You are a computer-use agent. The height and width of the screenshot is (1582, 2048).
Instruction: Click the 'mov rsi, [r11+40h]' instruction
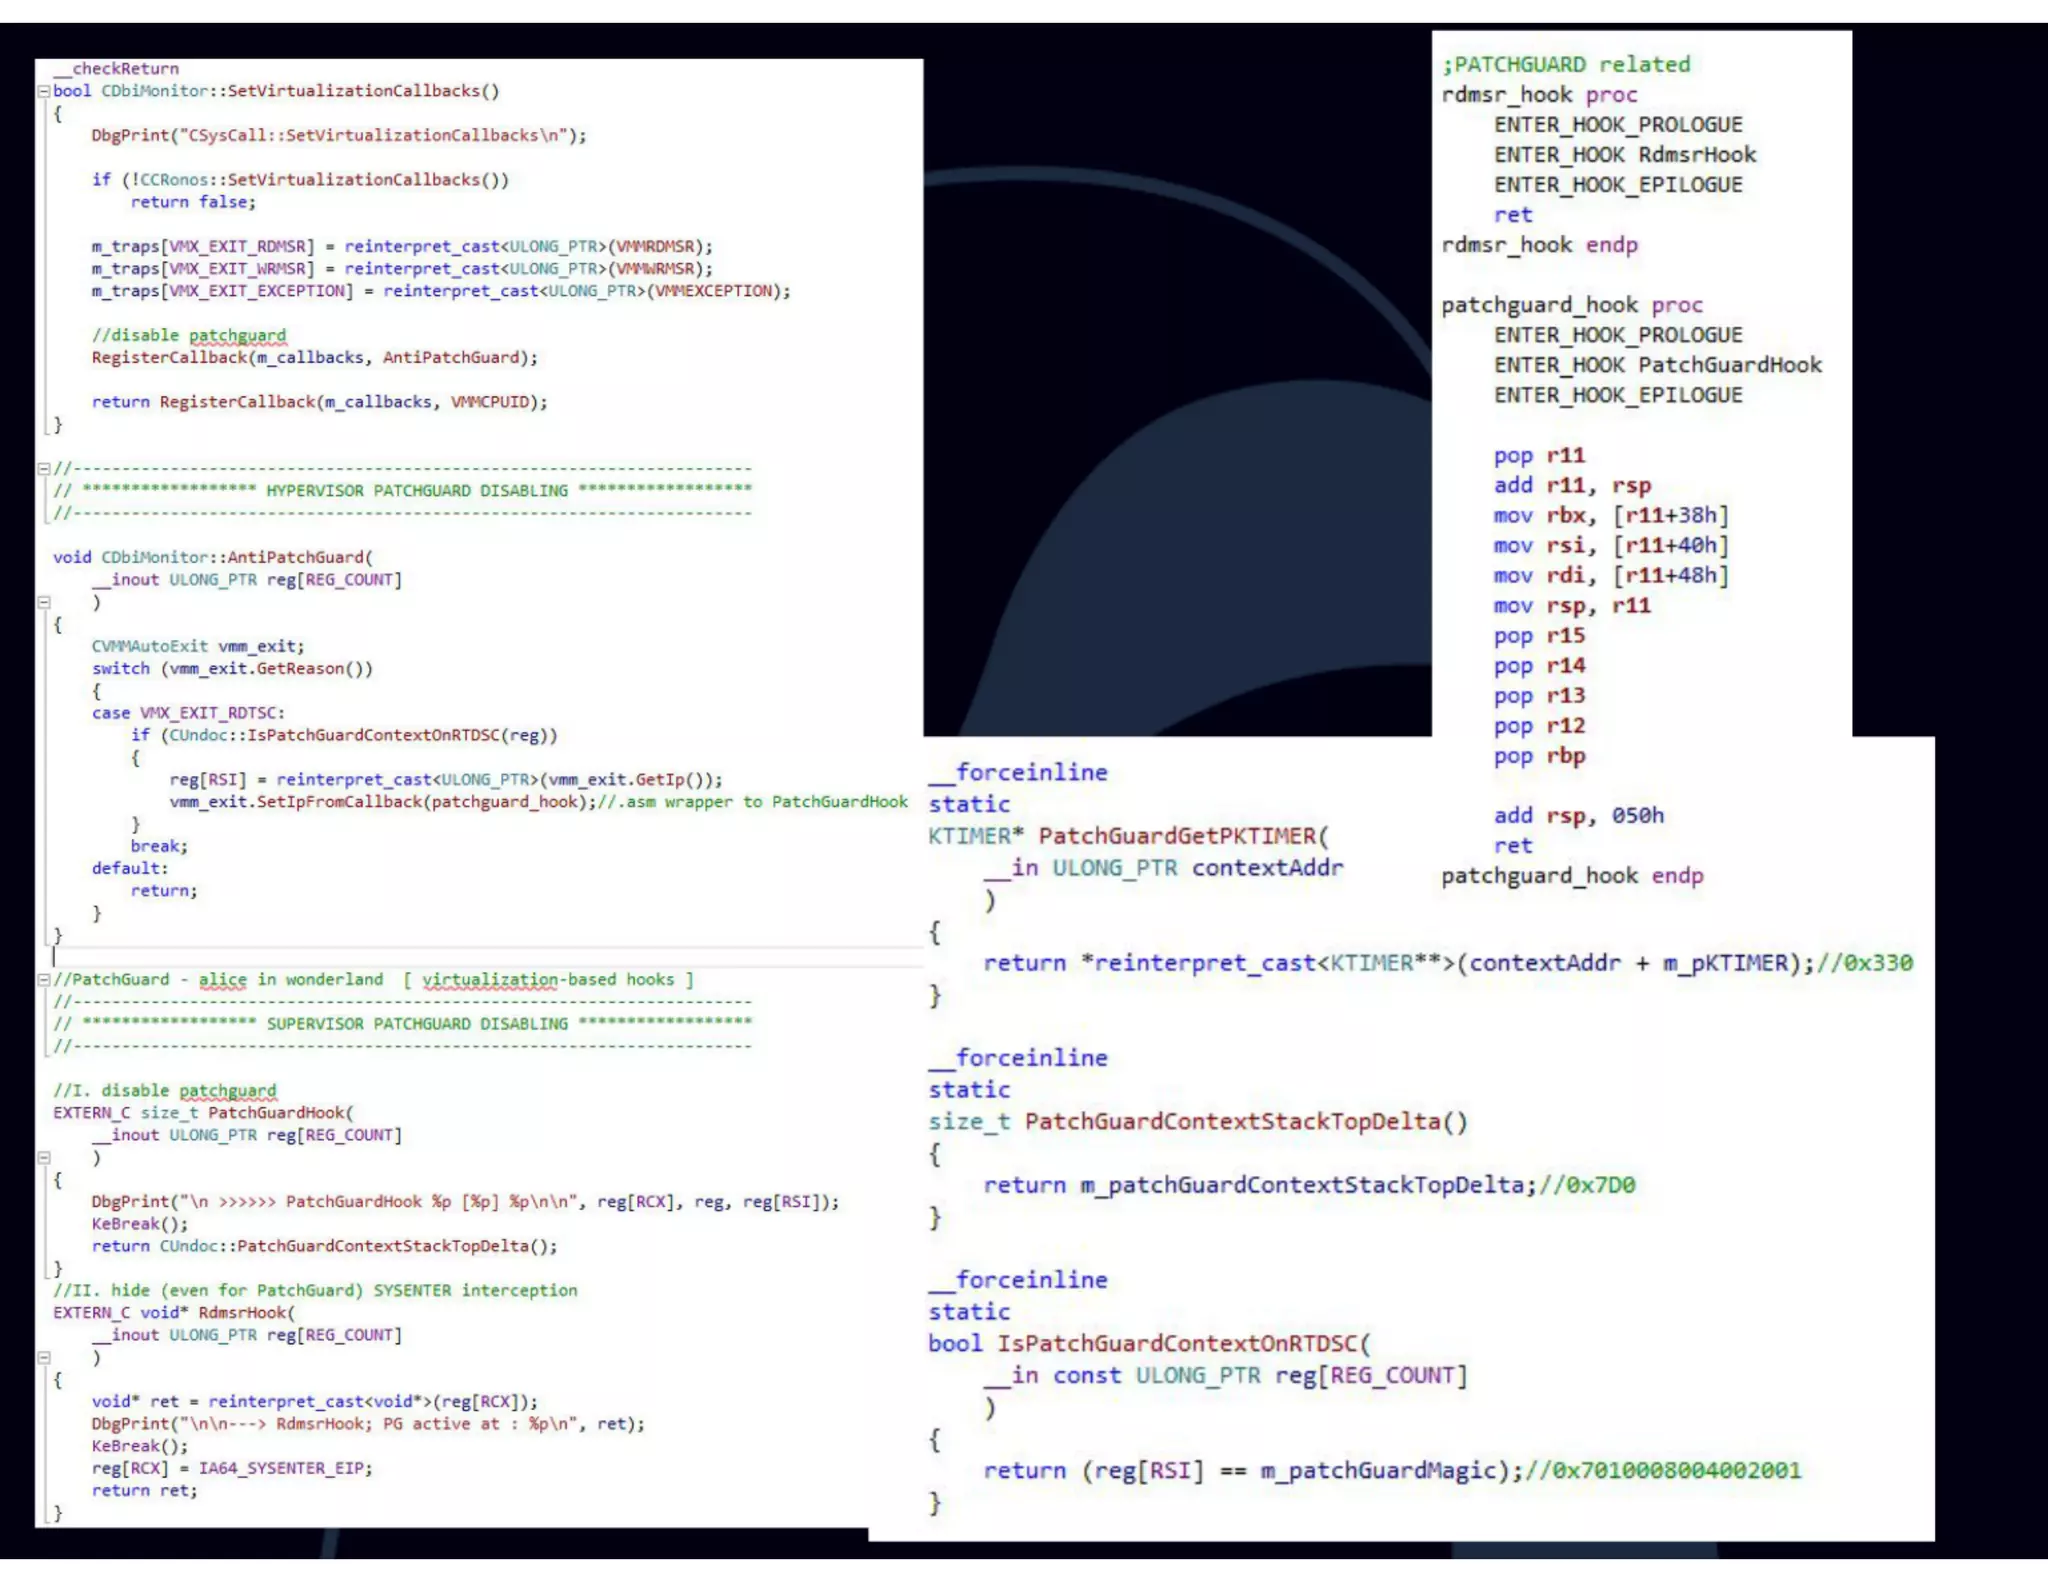(x=1612, y=545)
